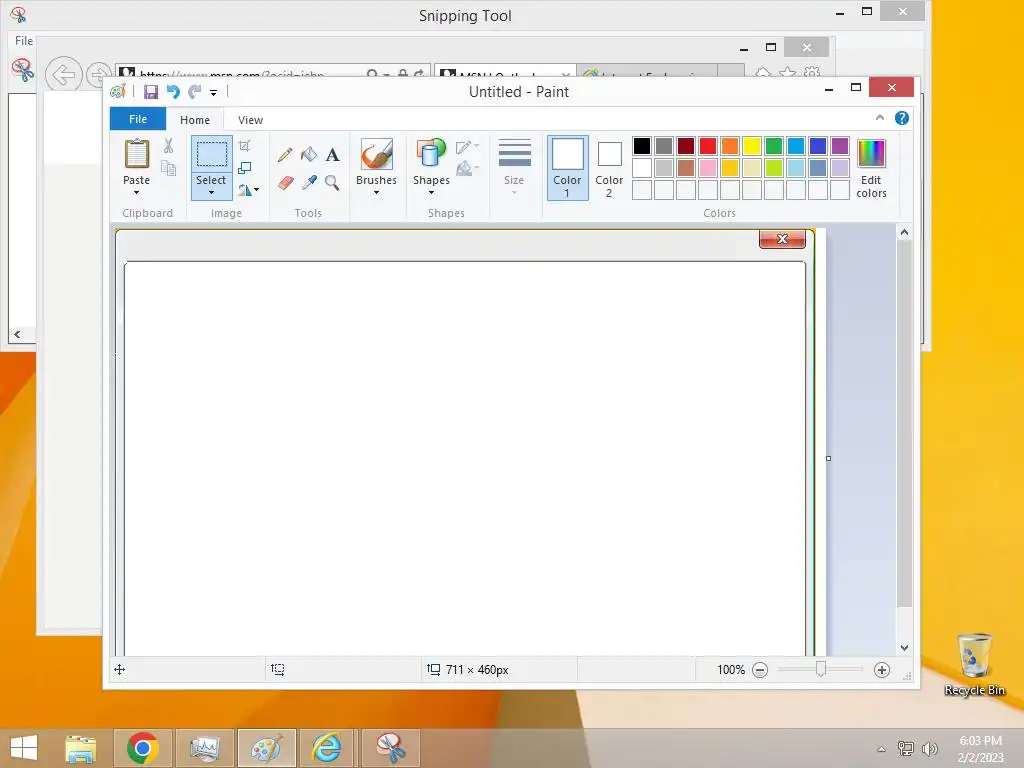Image resolution: width=1024 pixels, height=768 pixels.
Task: Click the Windows Start button
Action: 24,748
